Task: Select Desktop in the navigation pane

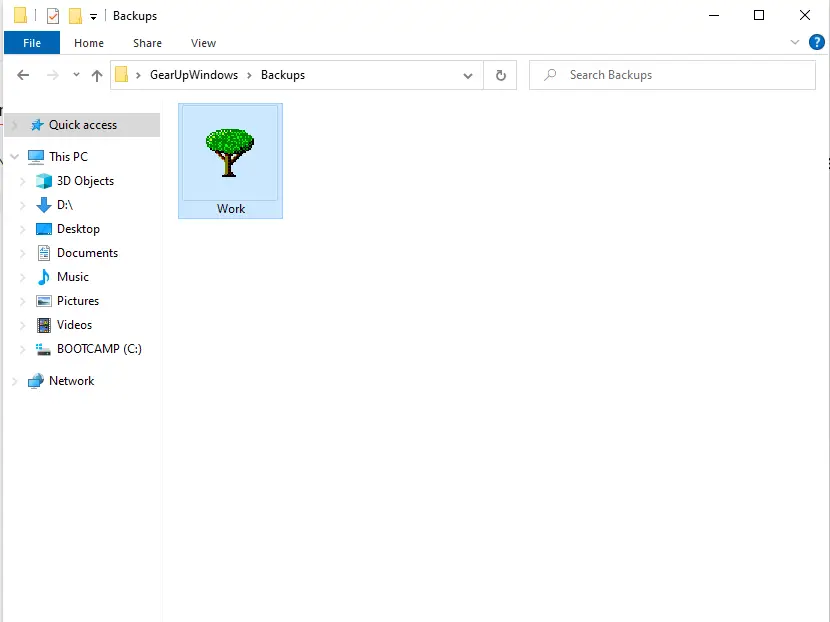Action: tap(78, 229)
